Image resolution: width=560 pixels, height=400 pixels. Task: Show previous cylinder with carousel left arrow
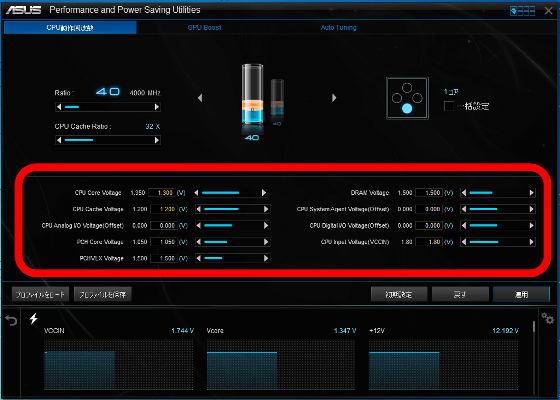coord(200,98)
